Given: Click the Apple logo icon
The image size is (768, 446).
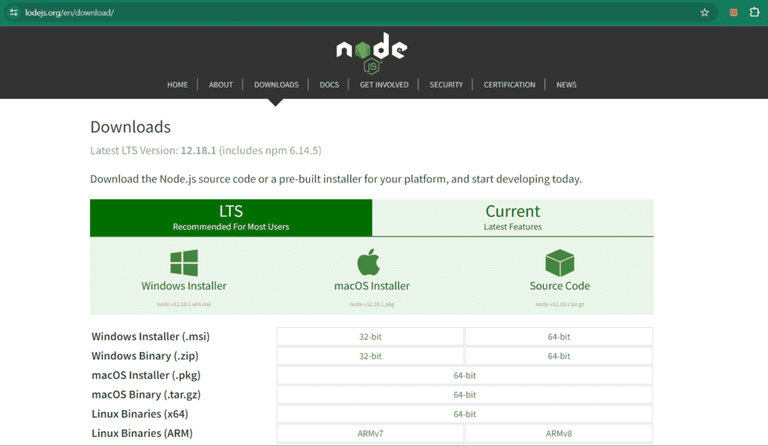Looking at the screenshot, I should point(368,262).
